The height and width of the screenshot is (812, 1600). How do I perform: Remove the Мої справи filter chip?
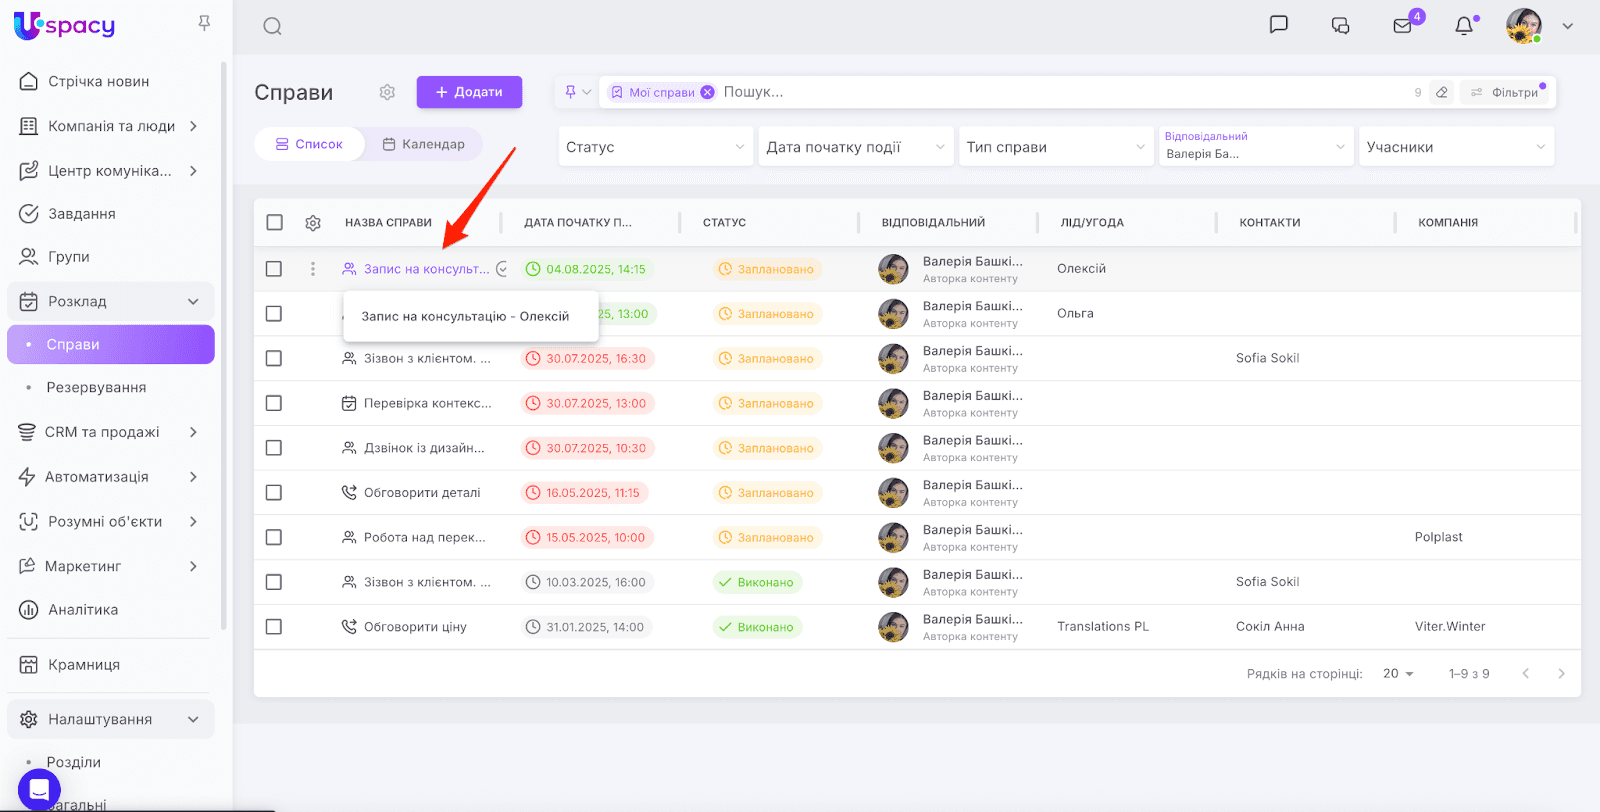click(x=708, y=92)
